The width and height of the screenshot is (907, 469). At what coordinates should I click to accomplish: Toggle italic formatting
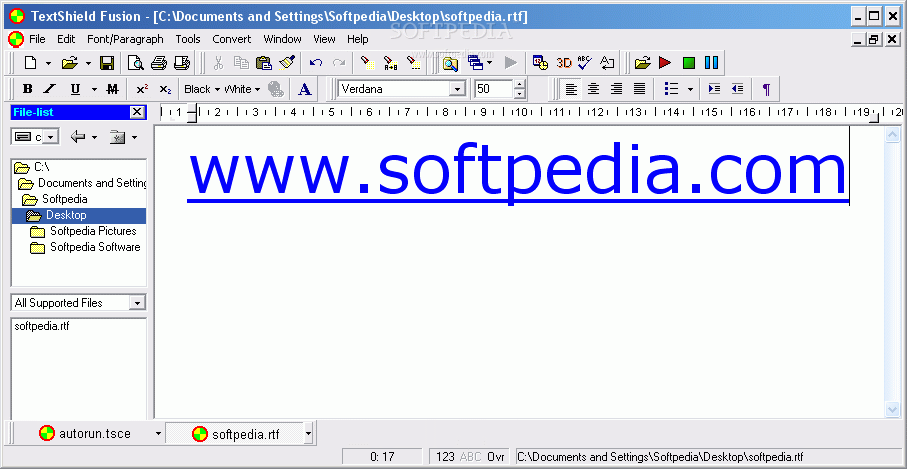[x=50, y=89]
